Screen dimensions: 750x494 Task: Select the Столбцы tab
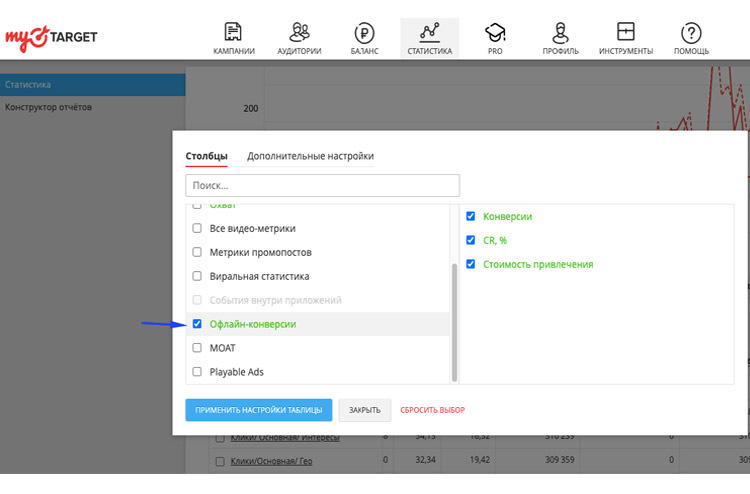pos(206,156)
